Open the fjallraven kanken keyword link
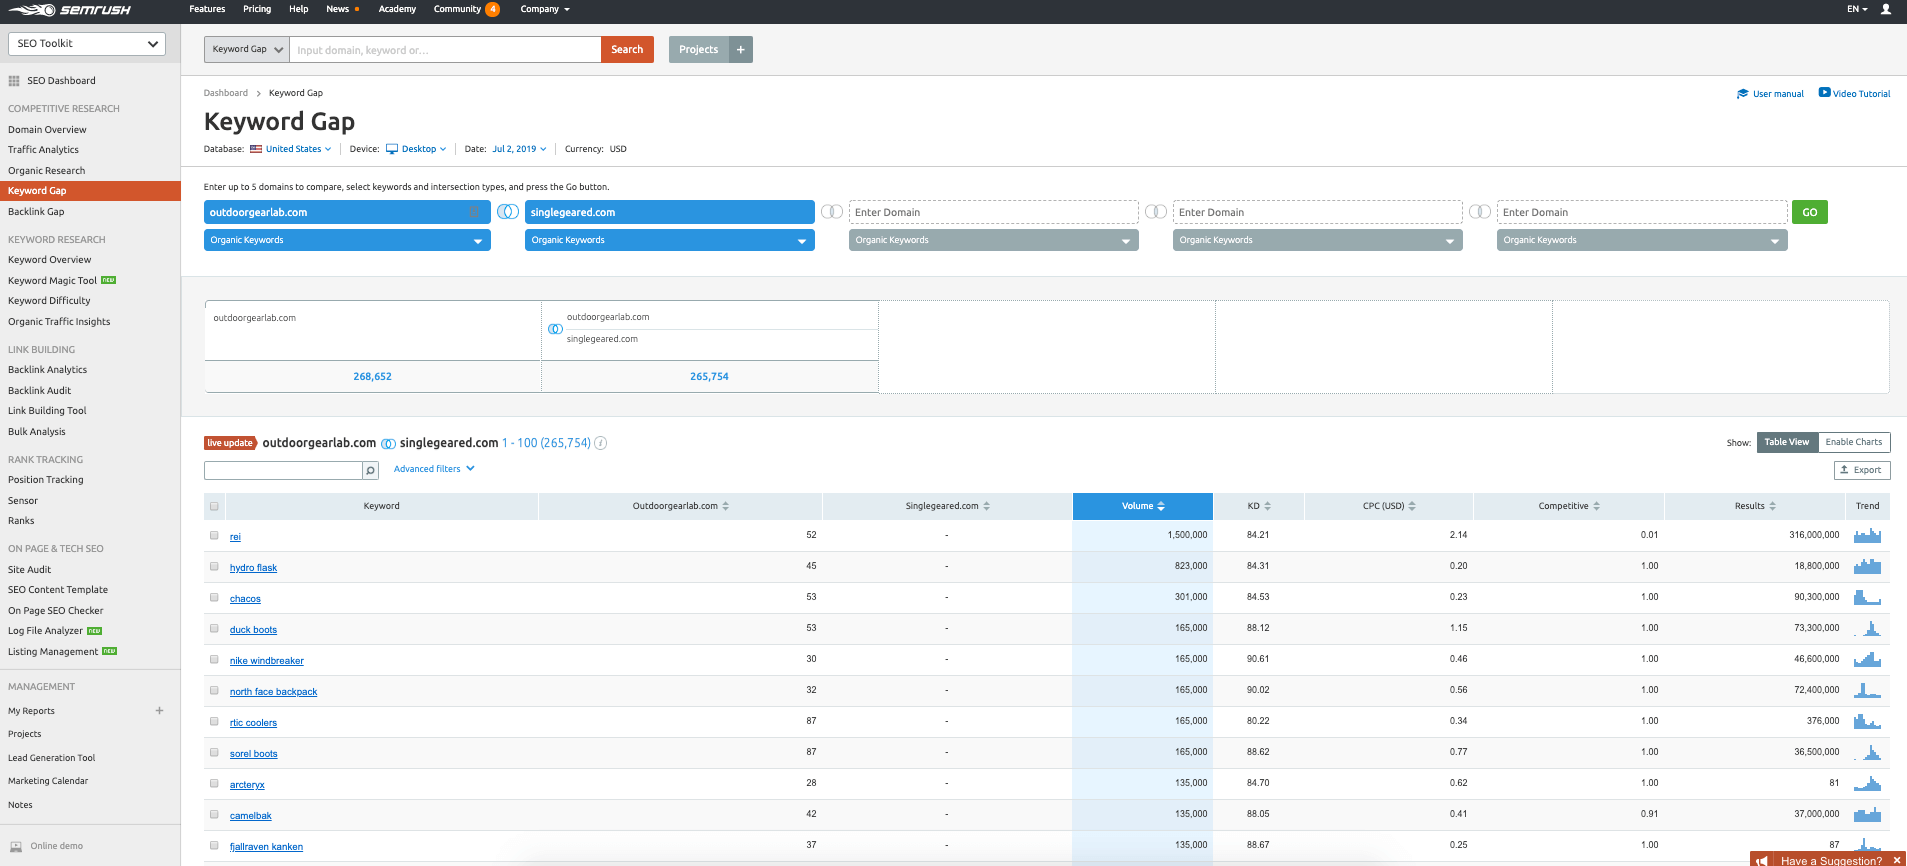 pos(266,847)
